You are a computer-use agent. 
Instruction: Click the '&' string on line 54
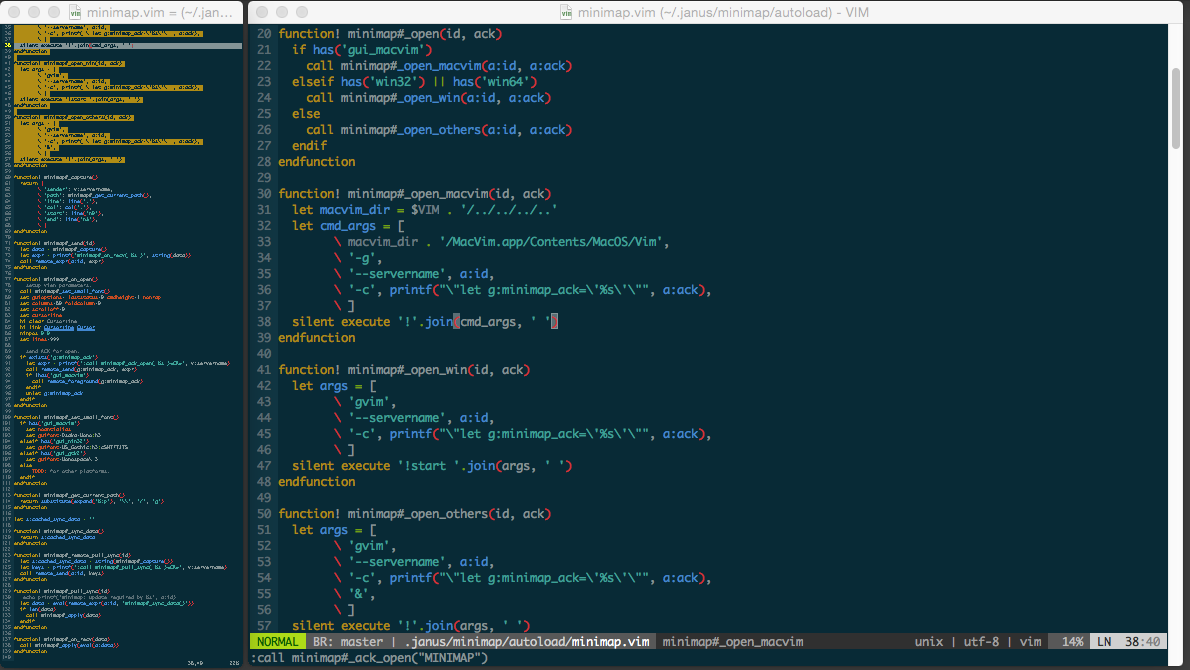[358, 594]
